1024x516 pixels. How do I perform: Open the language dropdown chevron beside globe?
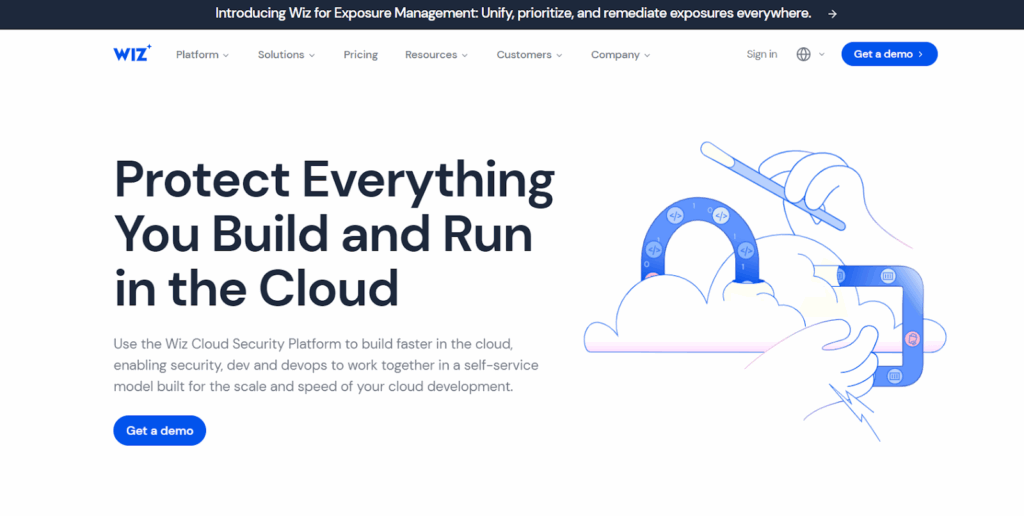822,54
